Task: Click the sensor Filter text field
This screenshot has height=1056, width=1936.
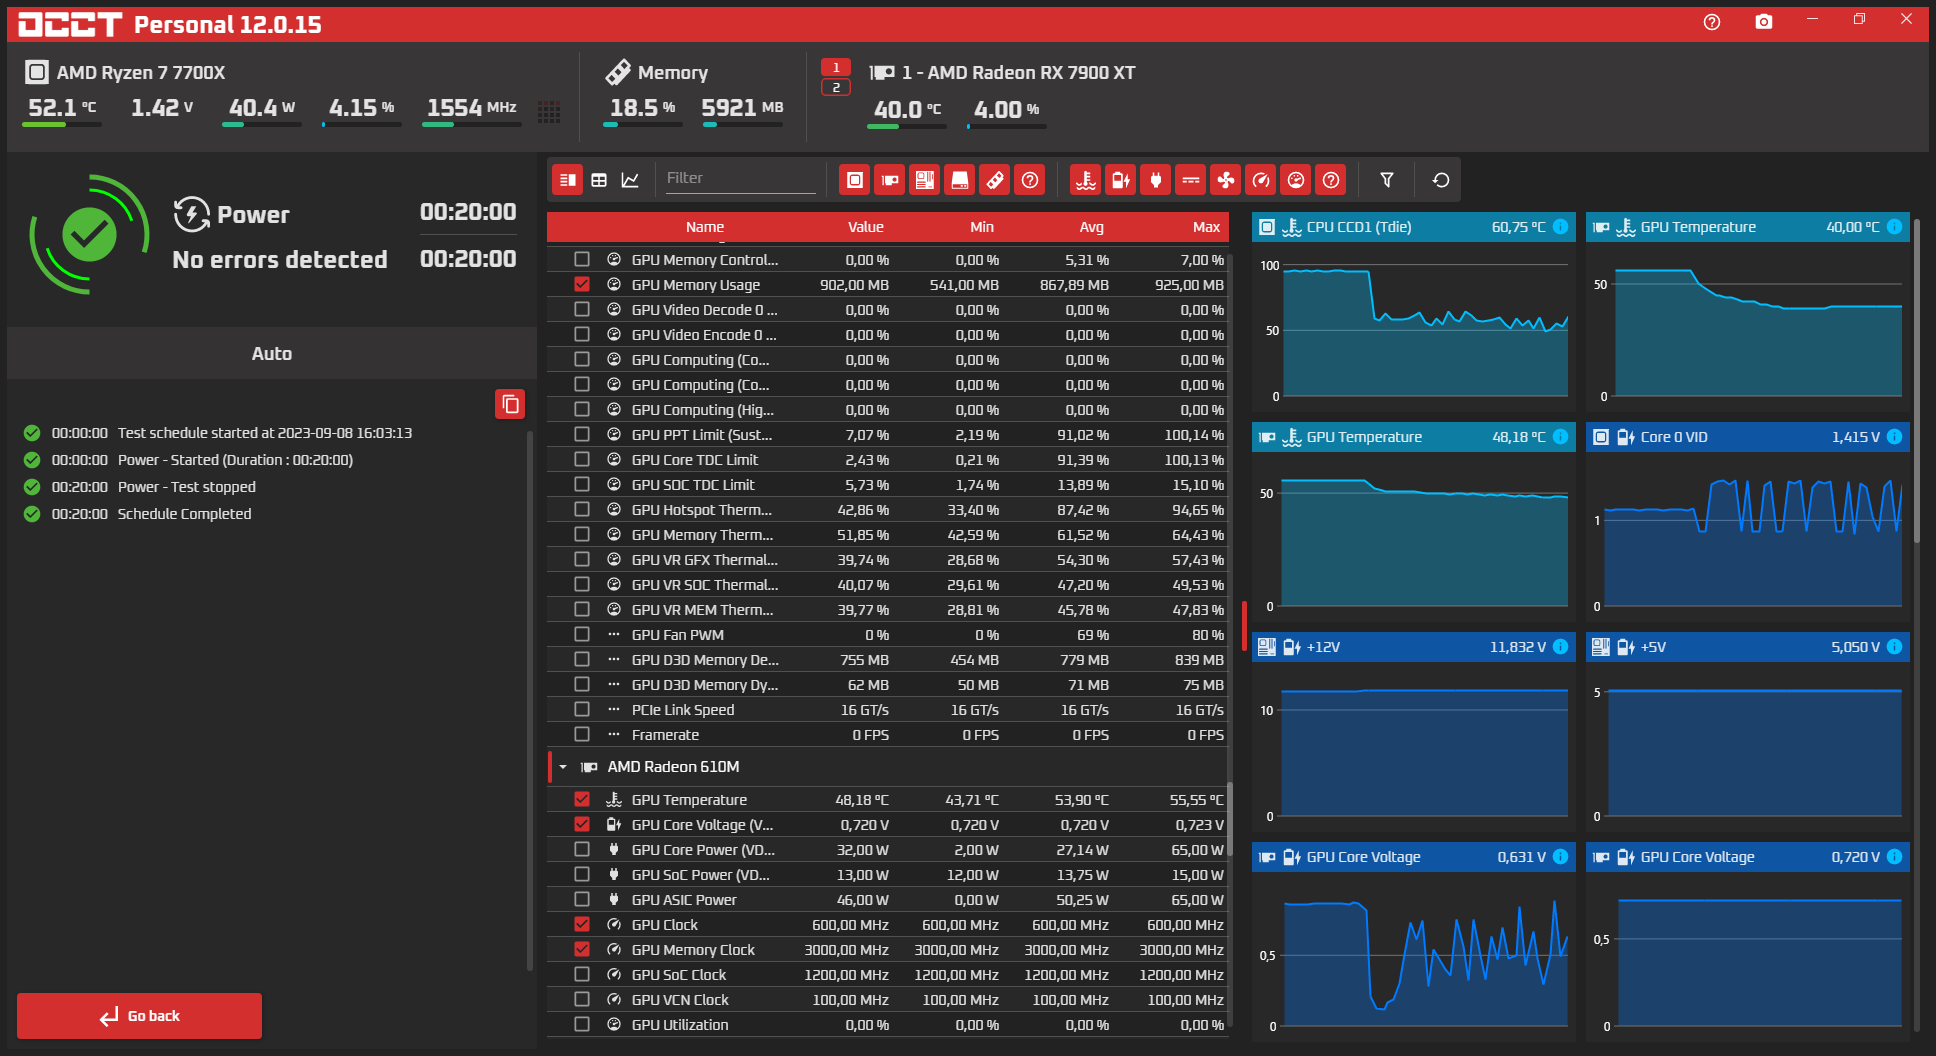Action: (739, 178)
